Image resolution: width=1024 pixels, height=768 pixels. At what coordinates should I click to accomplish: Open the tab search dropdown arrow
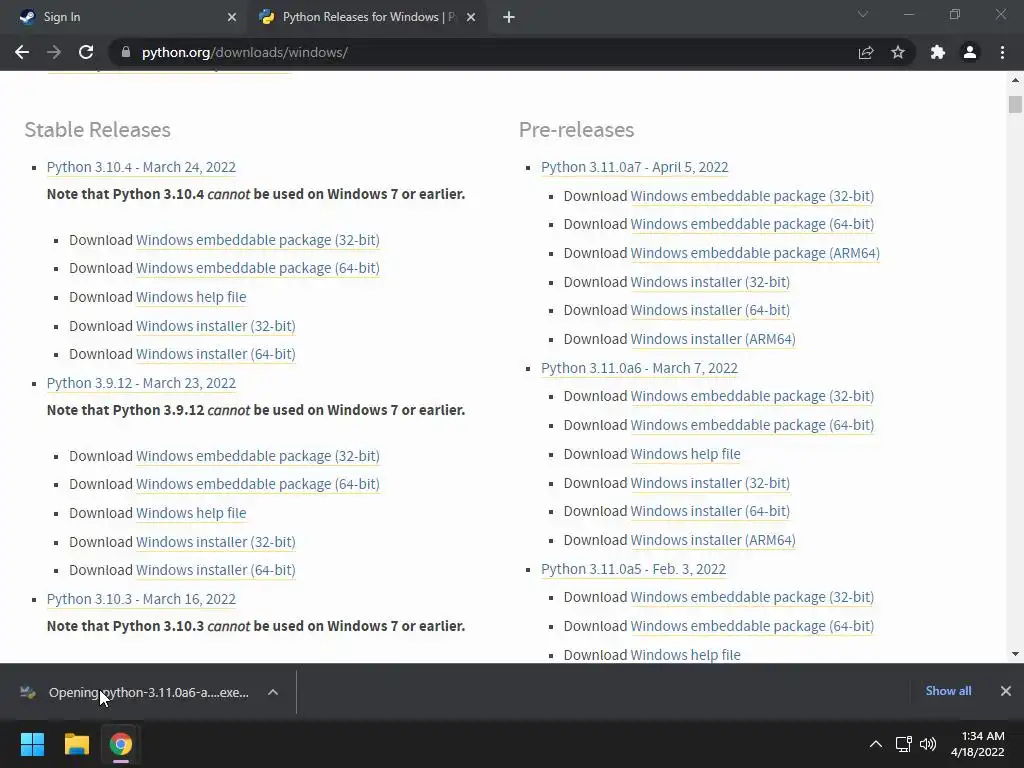point(863,14)
